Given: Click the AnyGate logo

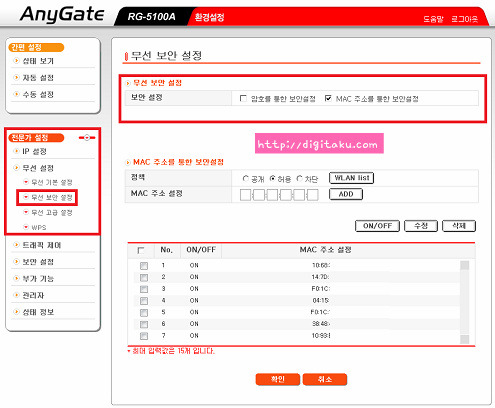Looking at the screenshot, I should tap(62, 15).
